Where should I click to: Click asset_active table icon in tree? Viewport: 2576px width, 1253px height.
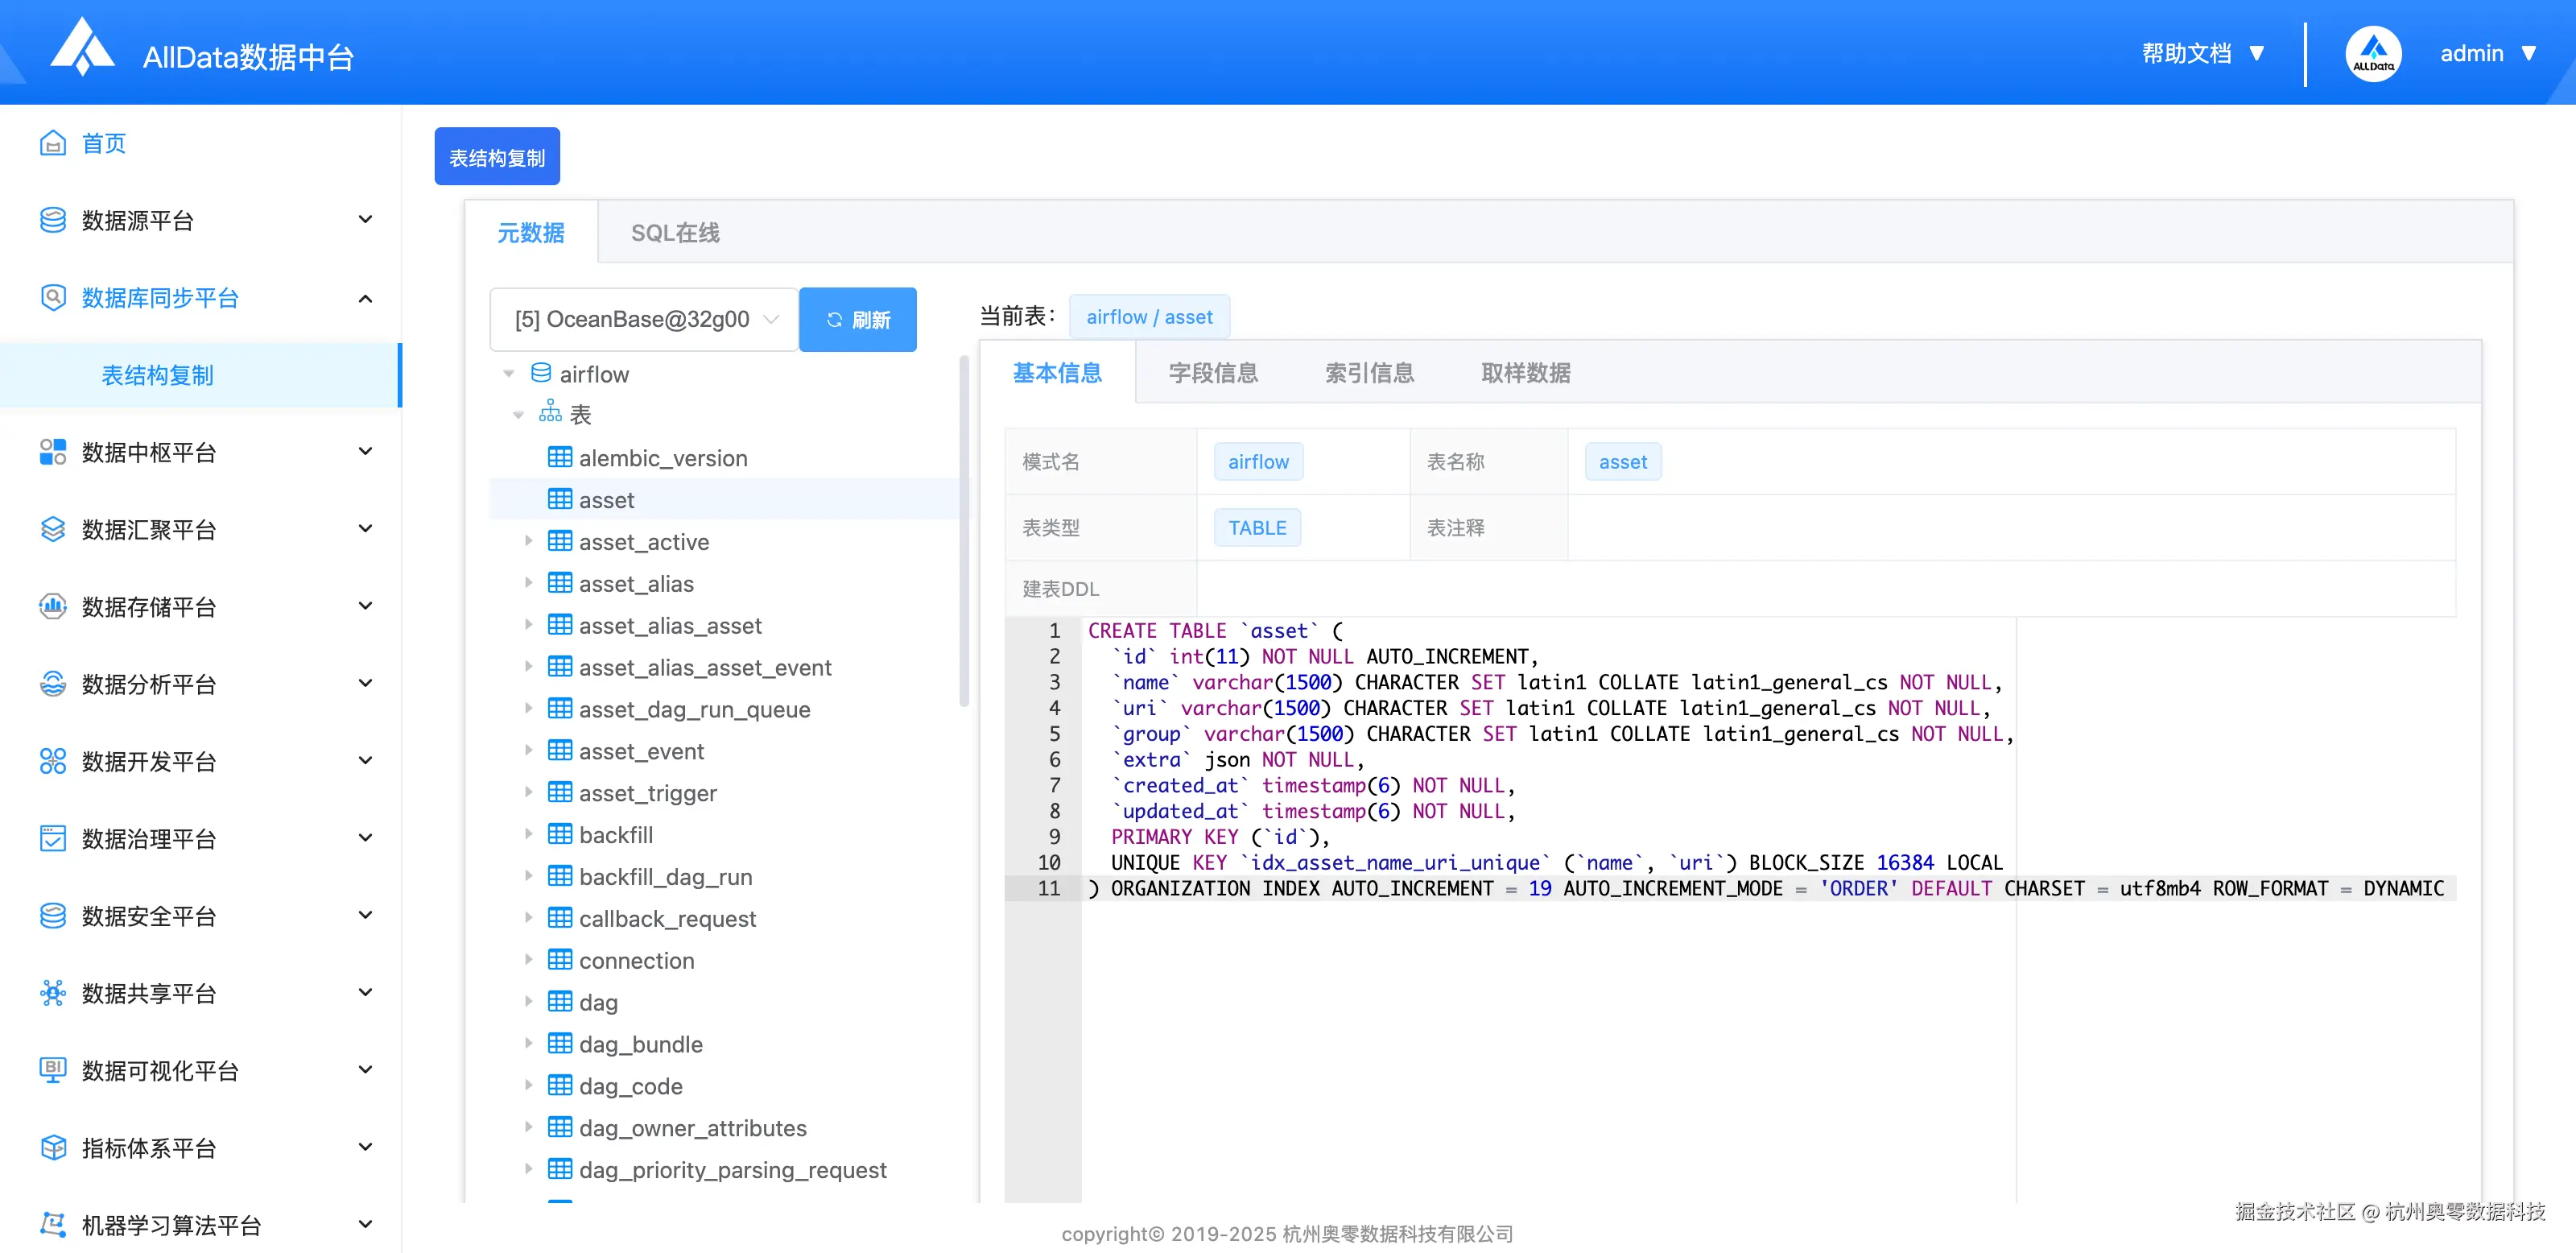[x=560, y=541]
